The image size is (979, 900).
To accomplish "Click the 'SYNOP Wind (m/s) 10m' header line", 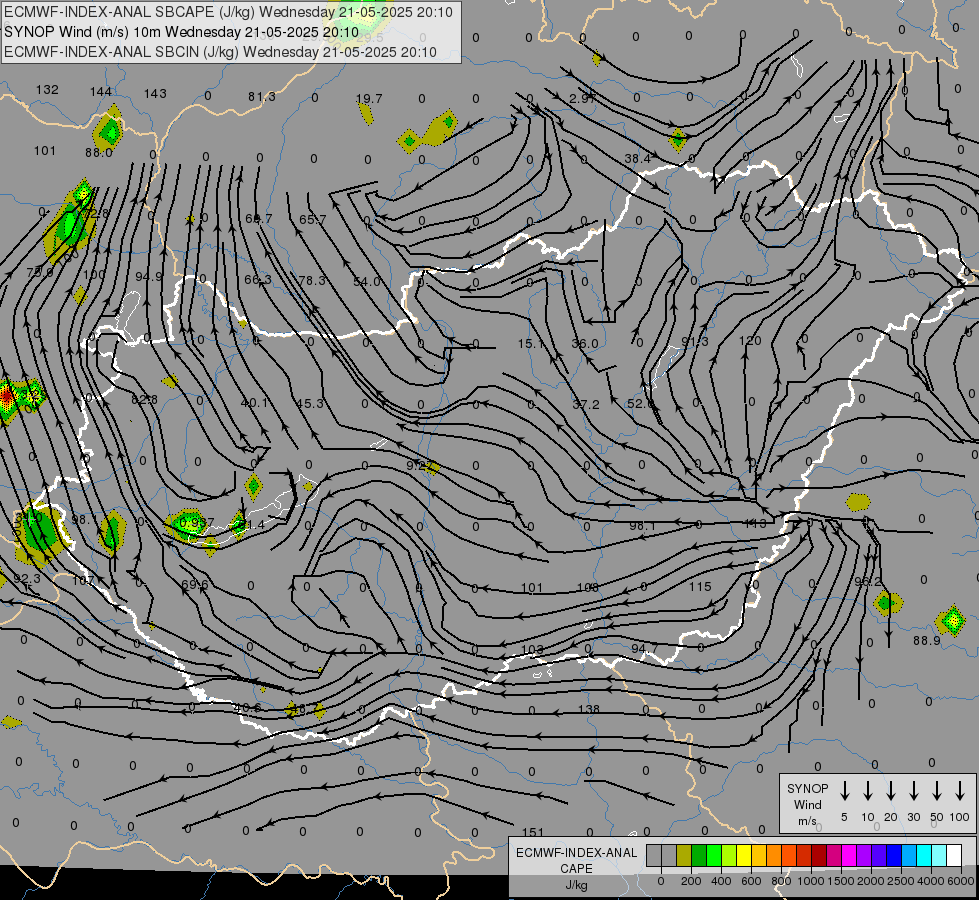I will 181,32.
